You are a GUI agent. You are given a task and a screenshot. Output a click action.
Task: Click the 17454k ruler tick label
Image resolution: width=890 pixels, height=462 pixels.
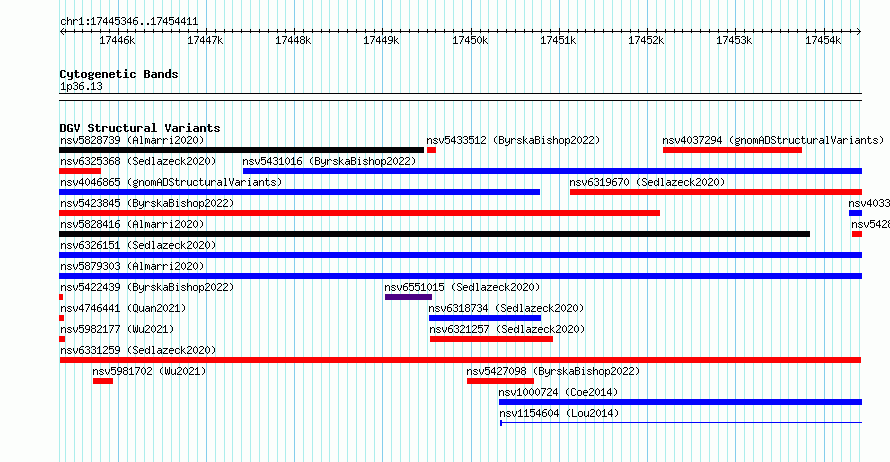click(823, 40)
